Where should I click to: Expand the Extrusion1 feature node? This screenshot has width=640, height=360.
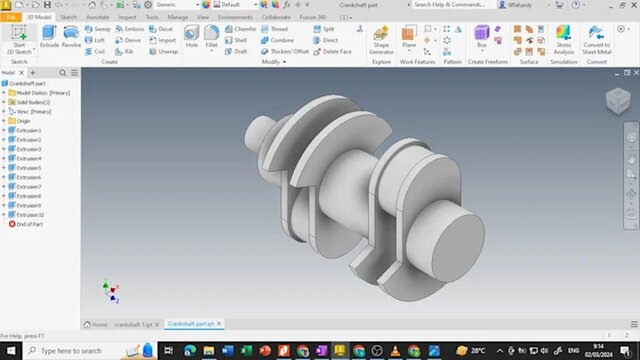[x=4, y=131]
